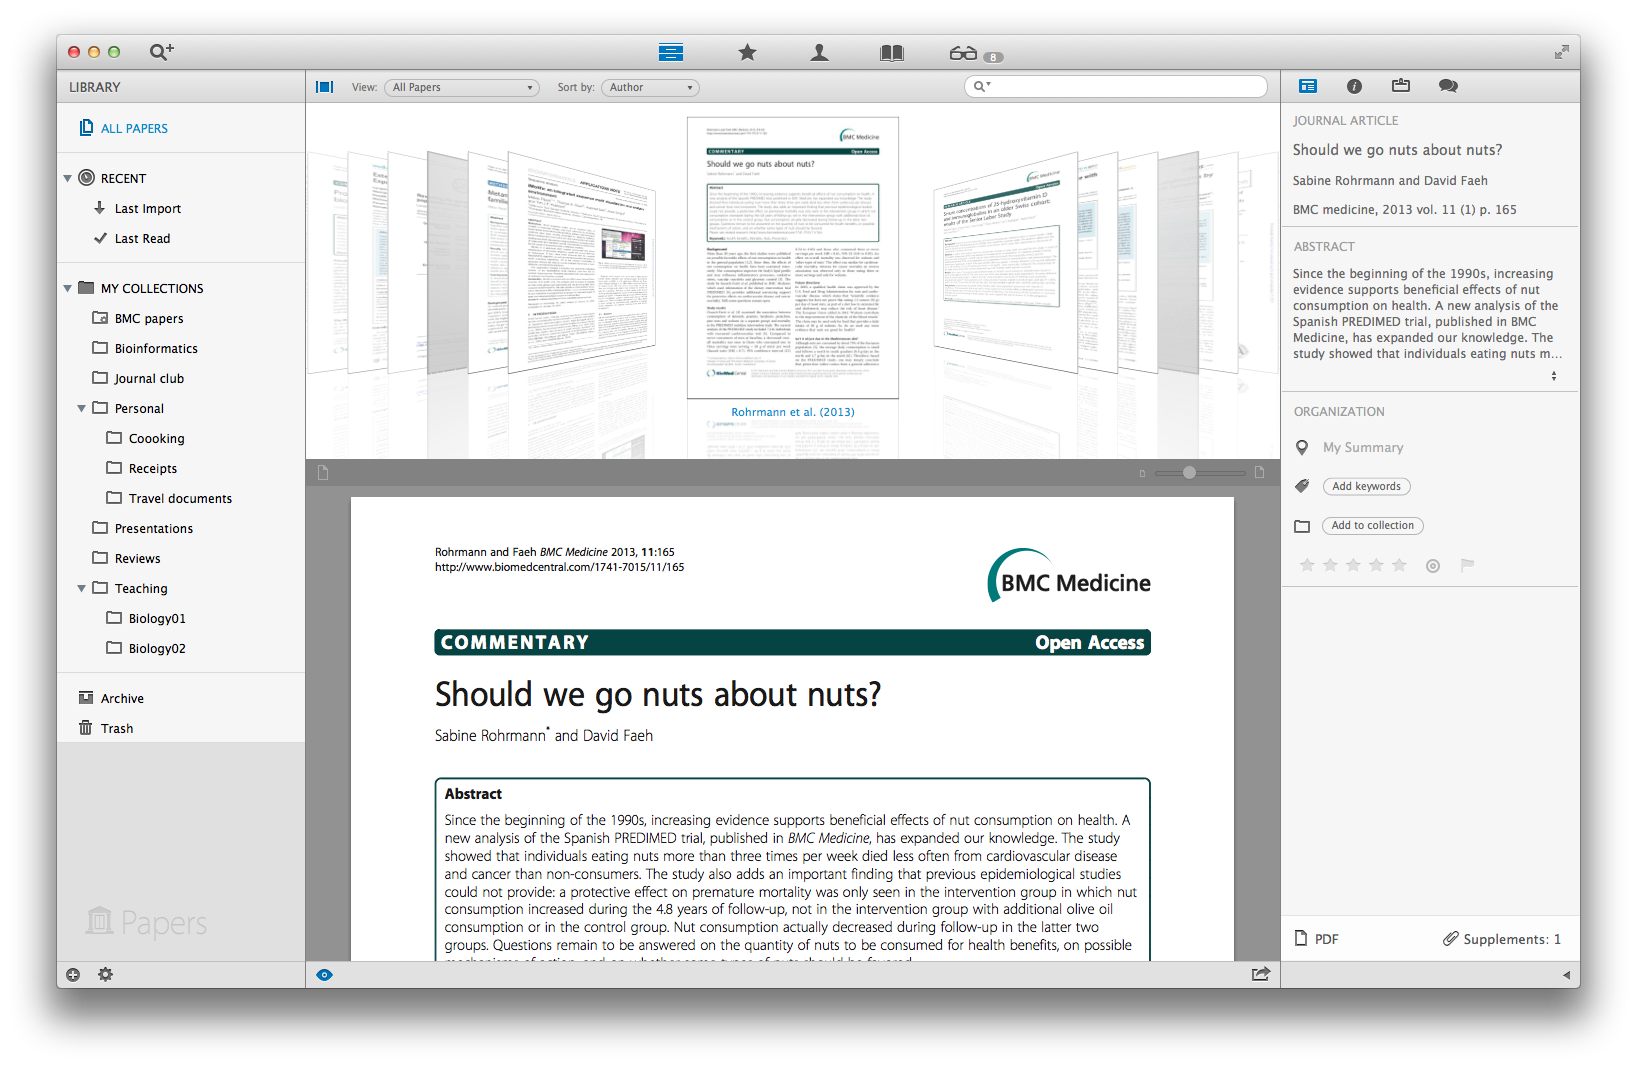Open the Travel documents folder
Viewport: 1637px width, 1067px height.
pyautogui.click(x=181, y=498)
